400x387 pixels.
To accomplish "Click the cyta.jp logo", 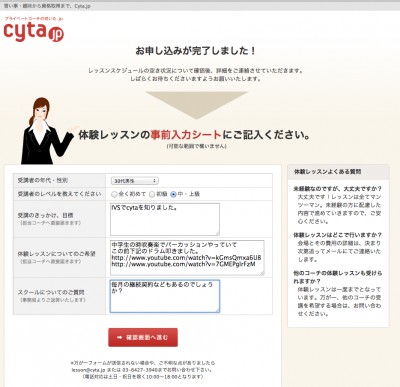I will (34, 30).
